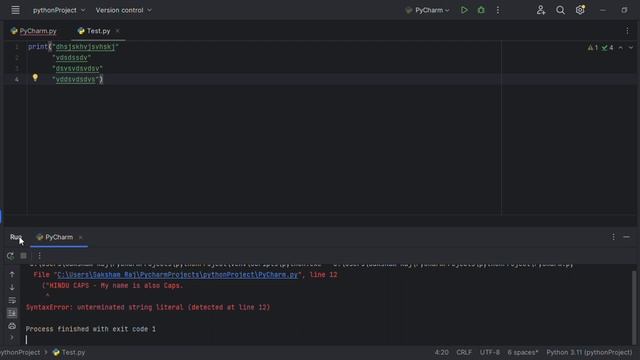Go to previous highlighted error arrow
The image size is (640, 360).
tap(620, 48)
